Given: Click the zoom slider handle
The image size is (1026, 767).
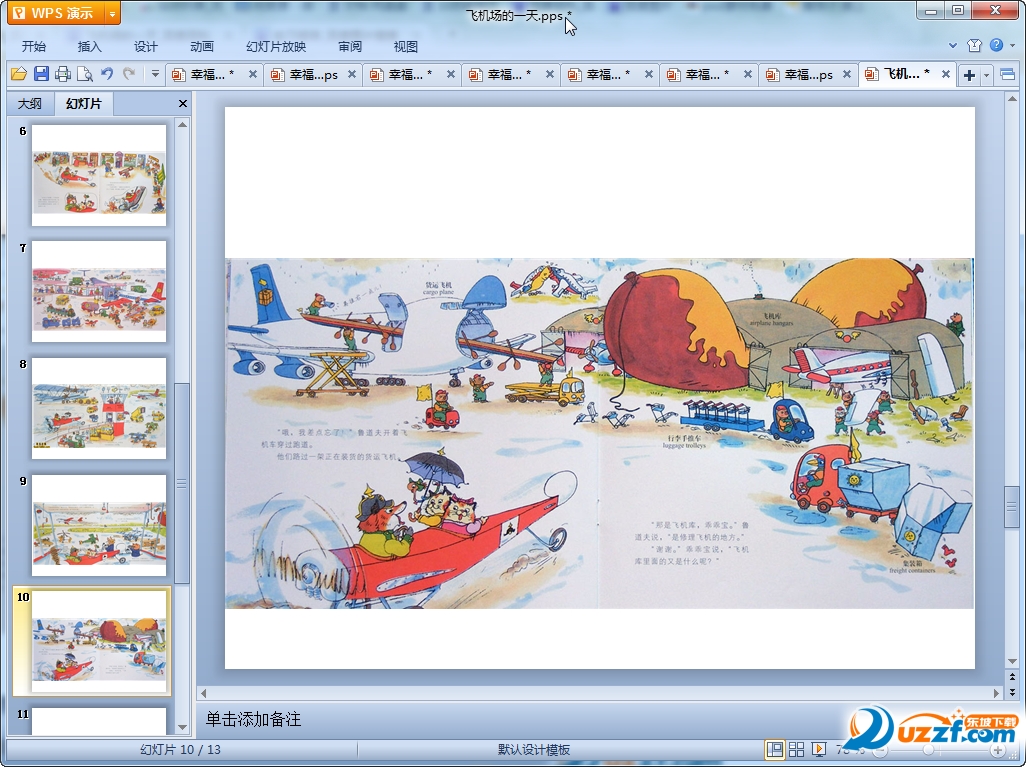Looking at the screenshot, I should (928, 750).
